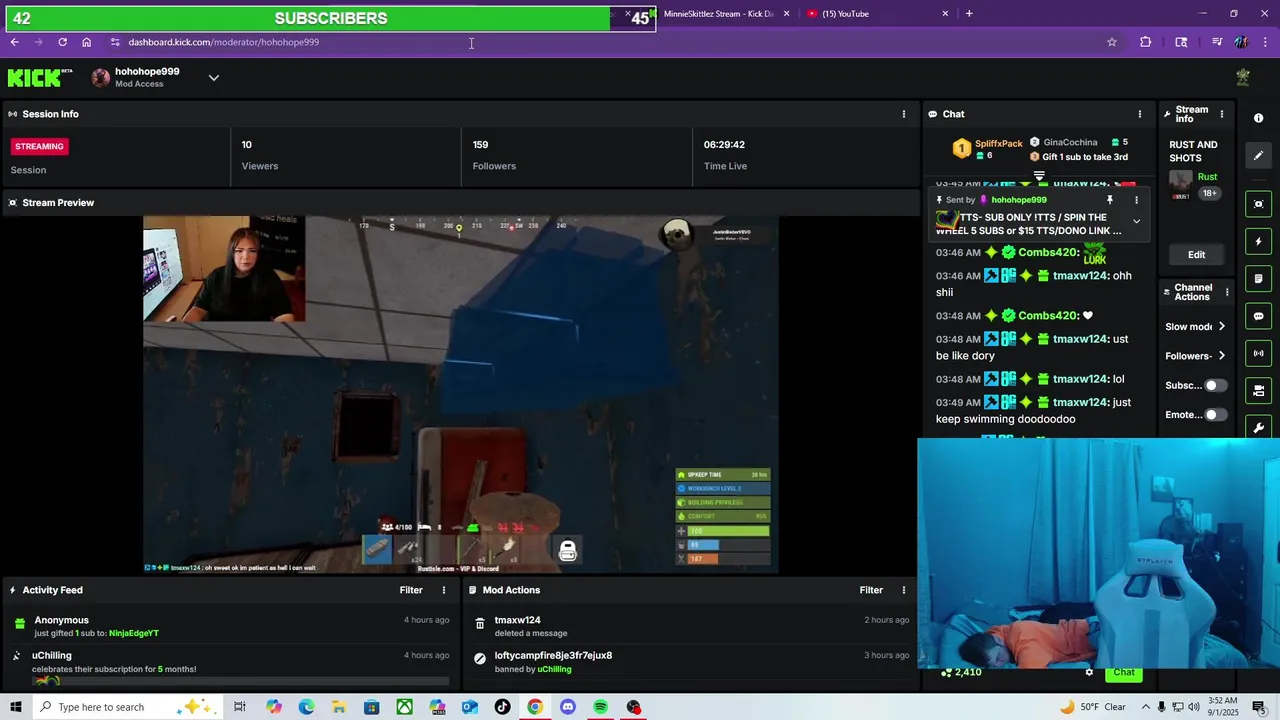This screenshot has height=720, width=1280.
Task: Select the lightning bolt icon in sidebar
Action: [1258, 241]
